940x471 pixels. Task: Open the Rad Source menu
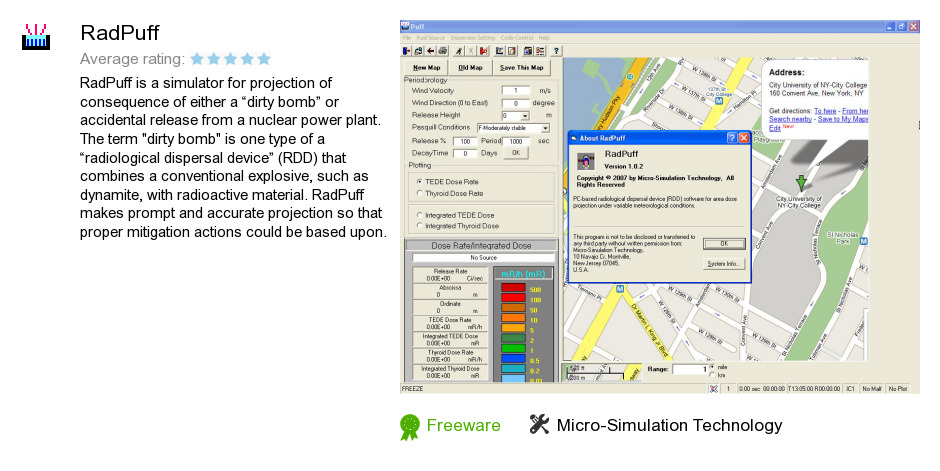[430, 38]
